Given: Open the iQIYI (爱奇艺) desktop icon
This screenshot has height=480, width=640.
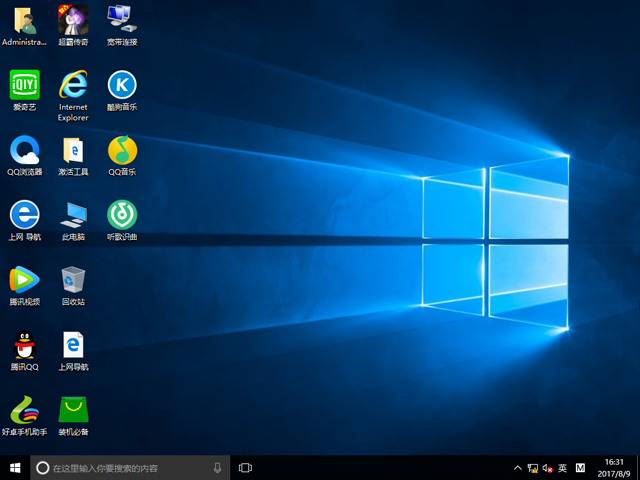Looking at the screenshot, I should pyautogui.click(x=24, y=85).
